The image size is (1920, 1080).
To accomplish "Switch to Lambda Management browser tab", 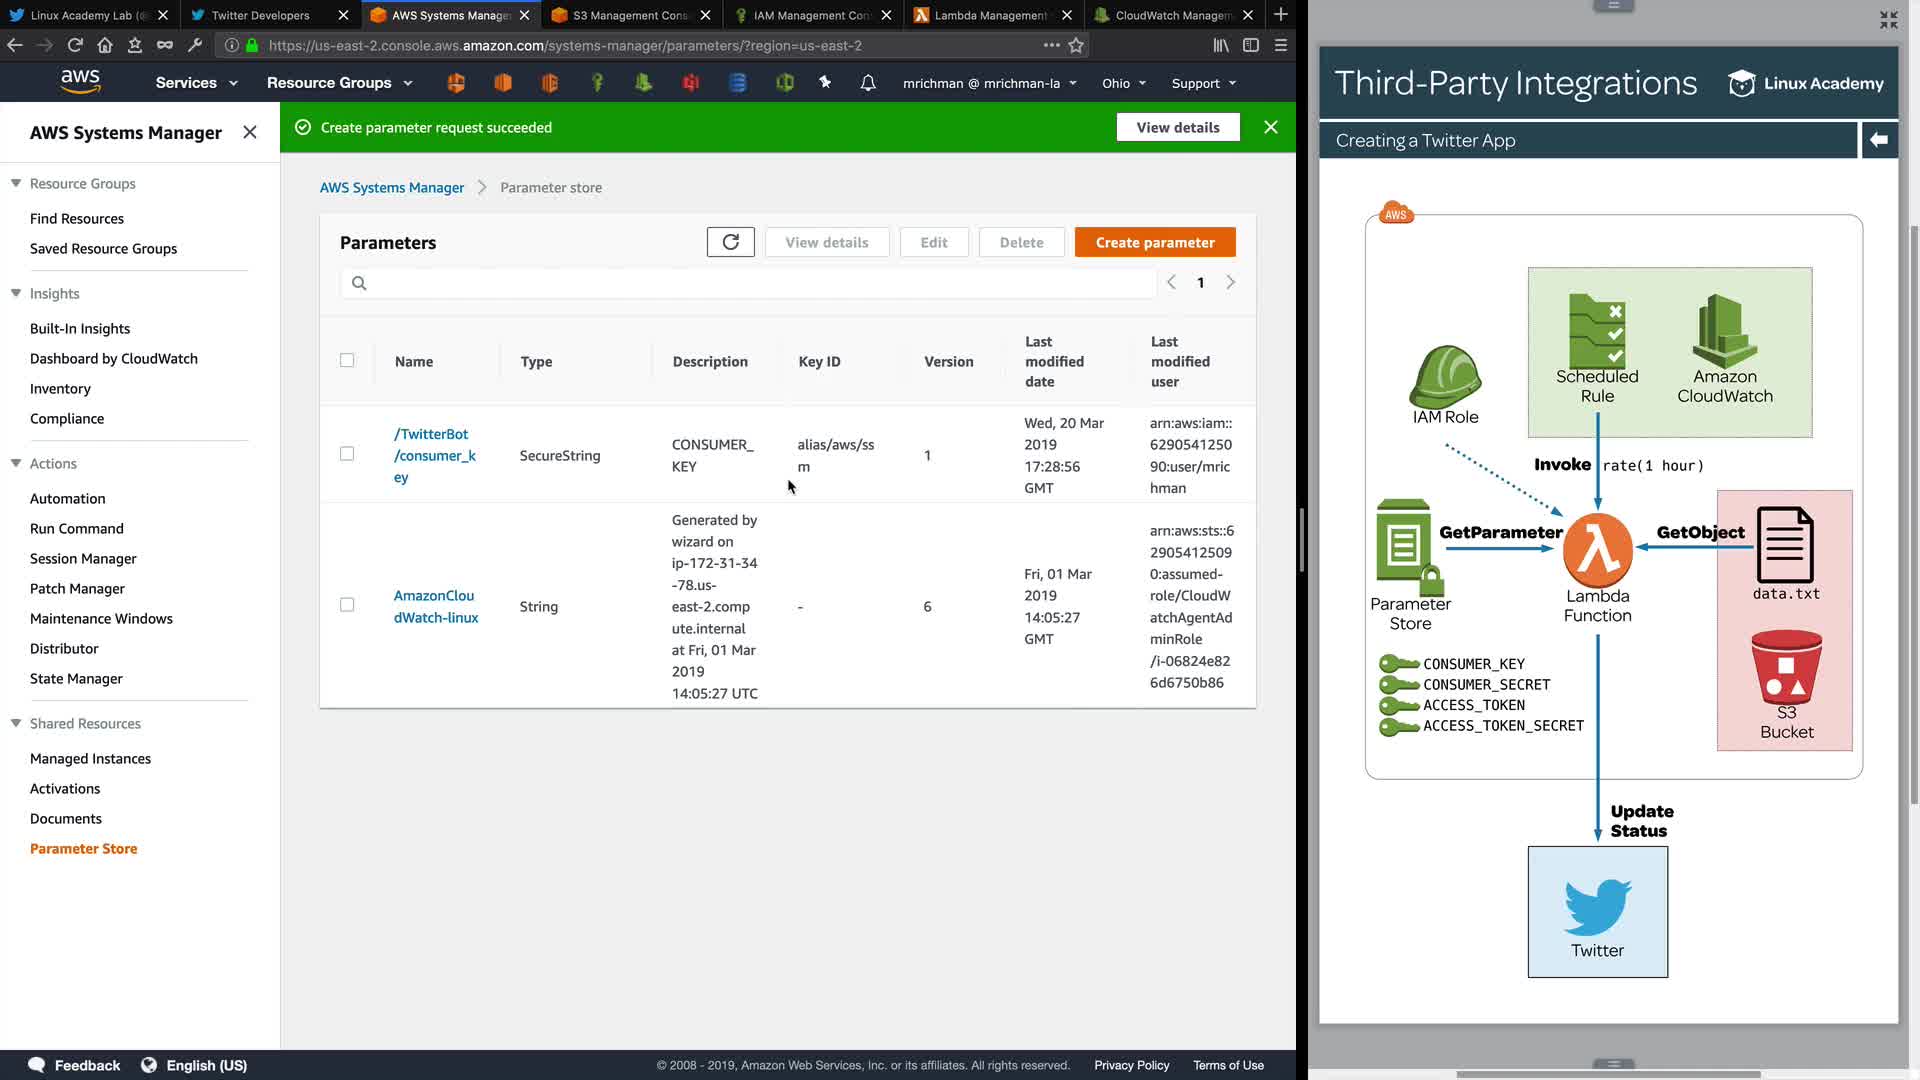I will (988, 15).
